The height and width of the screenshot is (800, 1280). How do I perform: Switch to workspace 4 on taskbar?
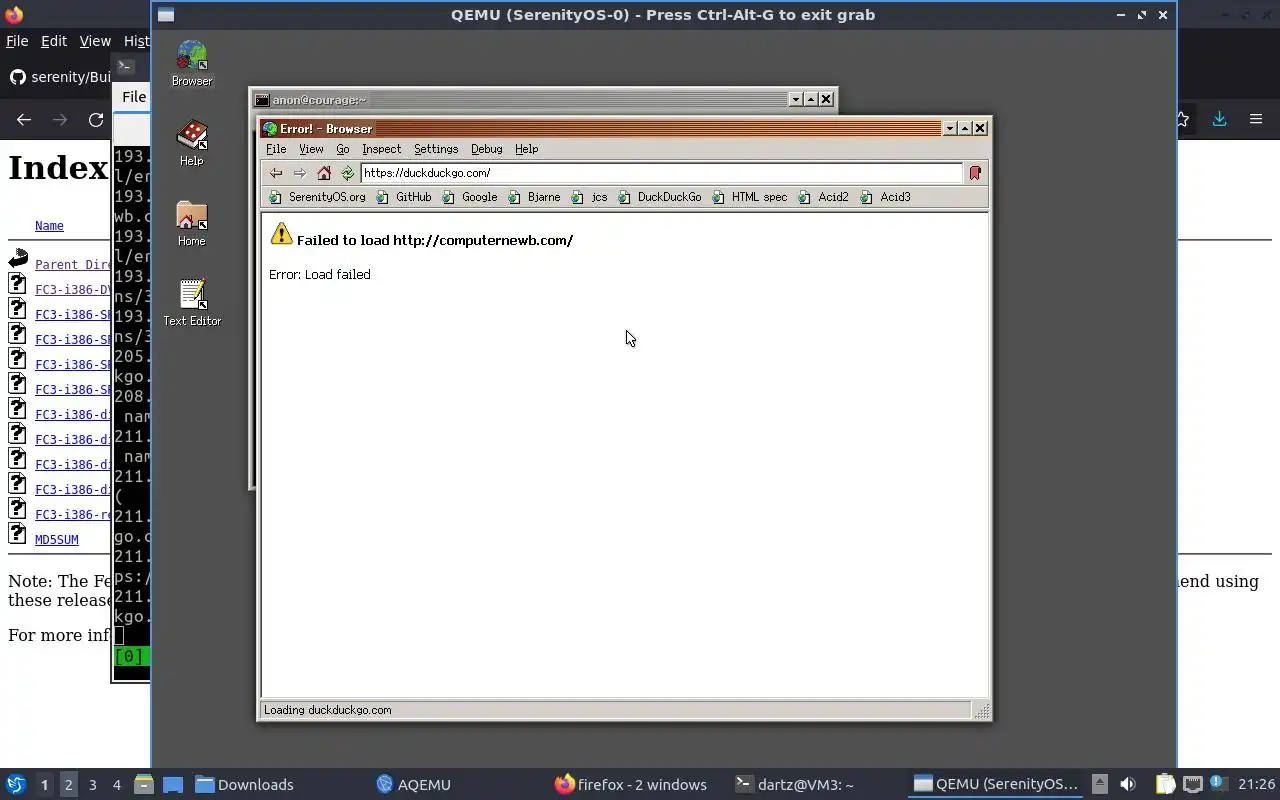[117, 785]
